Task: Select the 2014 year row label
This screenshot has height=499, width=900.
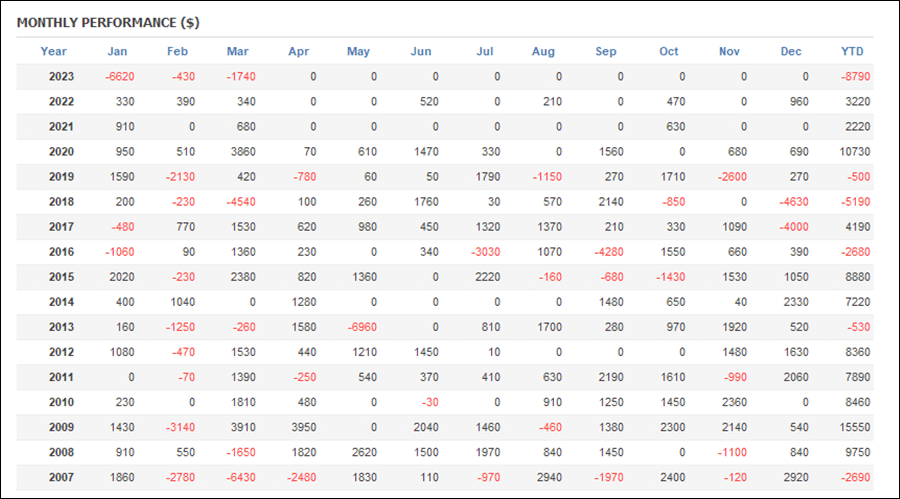Action: point(61,302)
